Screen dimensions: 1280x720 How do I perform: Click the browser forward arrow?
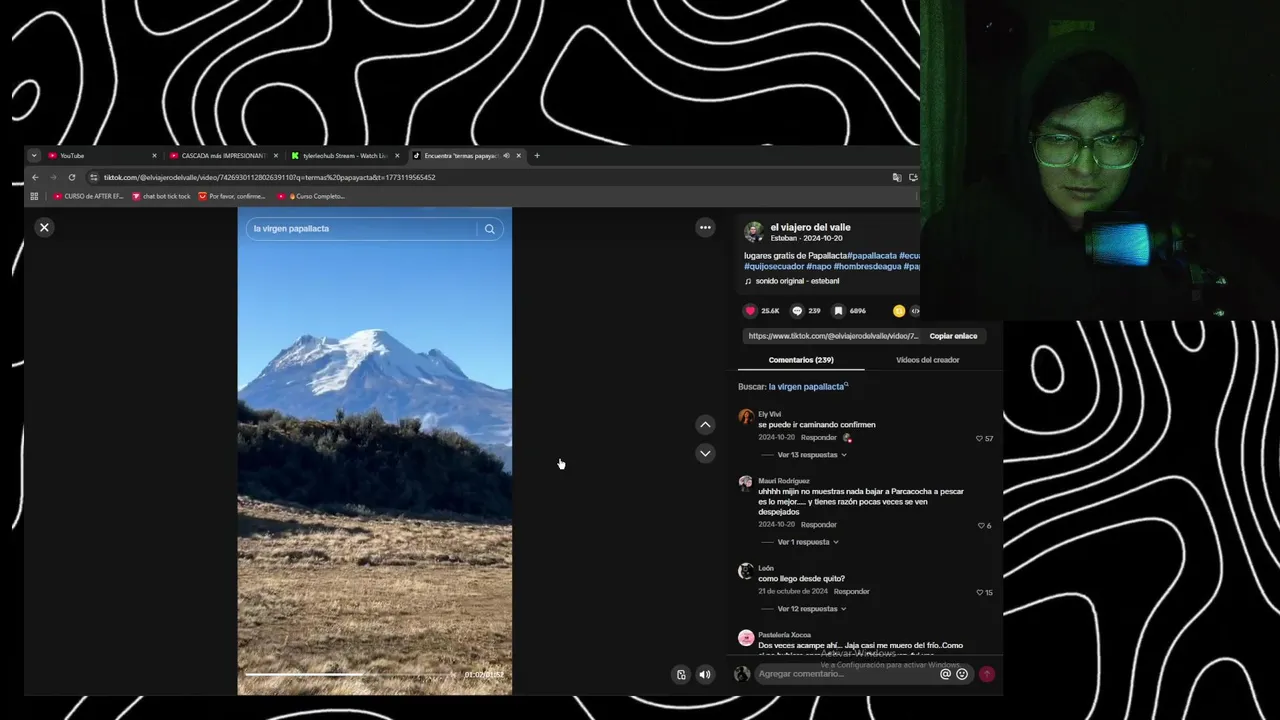pyautogui.click(x=53, y=177)
